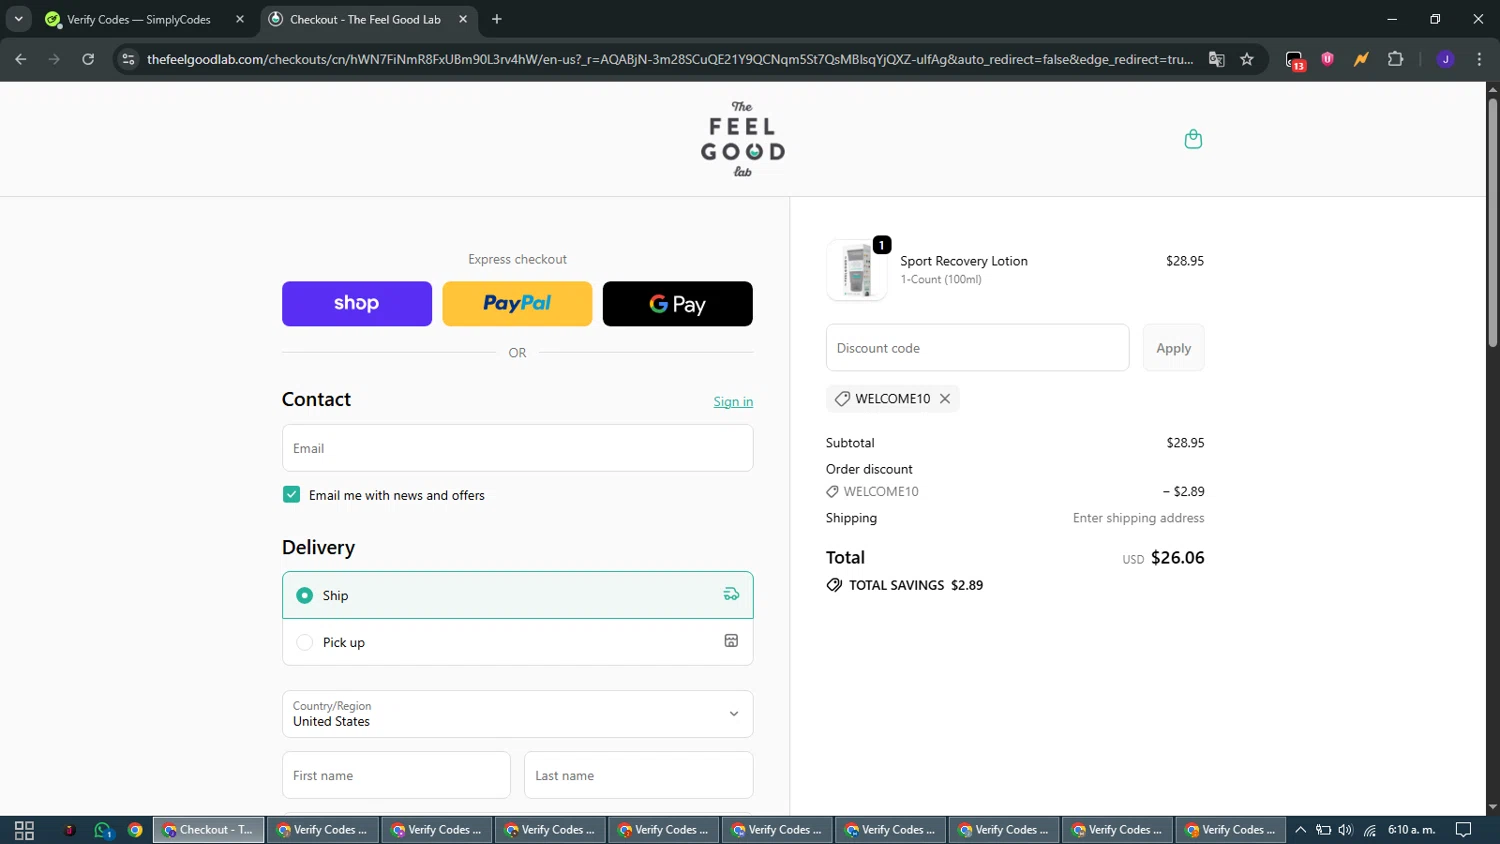
Task: Remove the WELCOME10 discount code tag
Action: point(945,399)
